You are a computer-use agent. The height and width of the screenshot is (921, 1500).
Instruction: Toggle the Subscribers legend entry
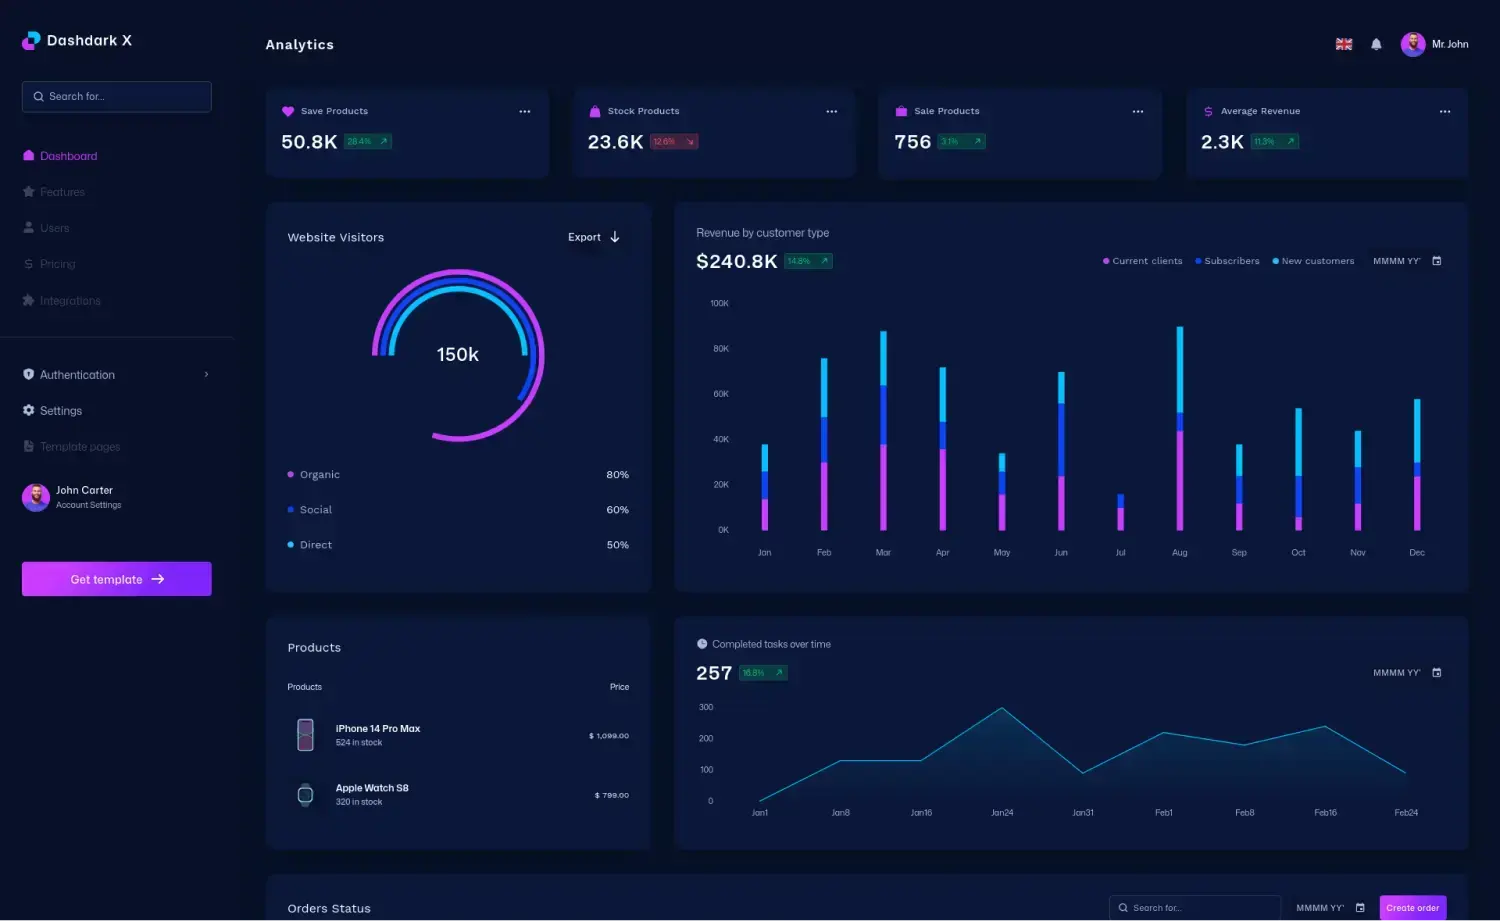(1227, 260)
